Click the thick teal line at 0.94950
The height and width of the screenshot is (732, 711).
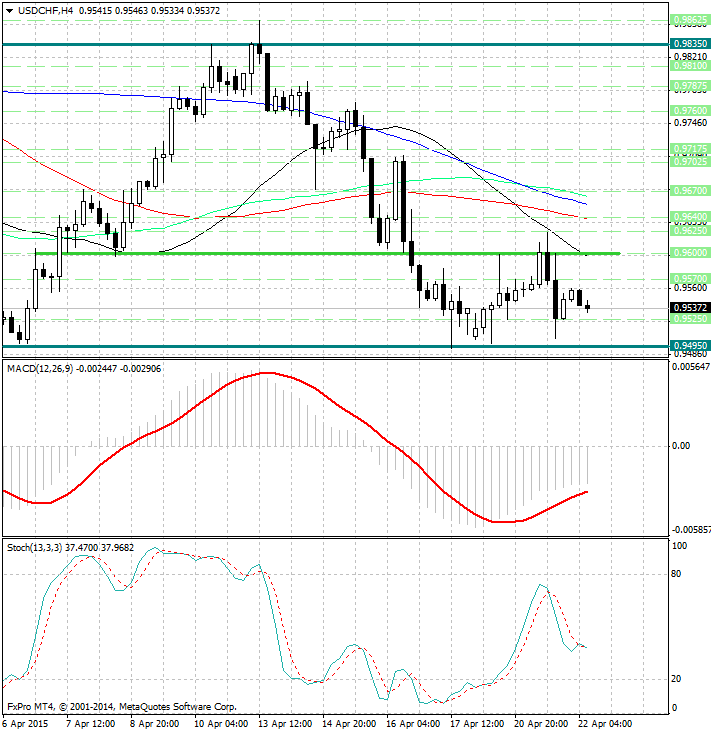coord(335,346)
